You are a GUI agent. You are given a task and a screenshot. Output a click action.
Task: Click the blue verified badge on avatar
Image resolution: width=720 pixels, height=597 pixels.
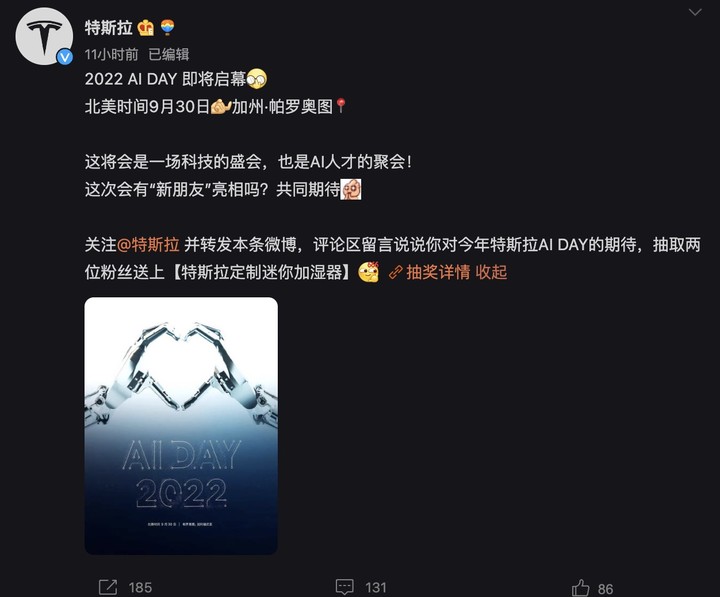pos(65,57)
